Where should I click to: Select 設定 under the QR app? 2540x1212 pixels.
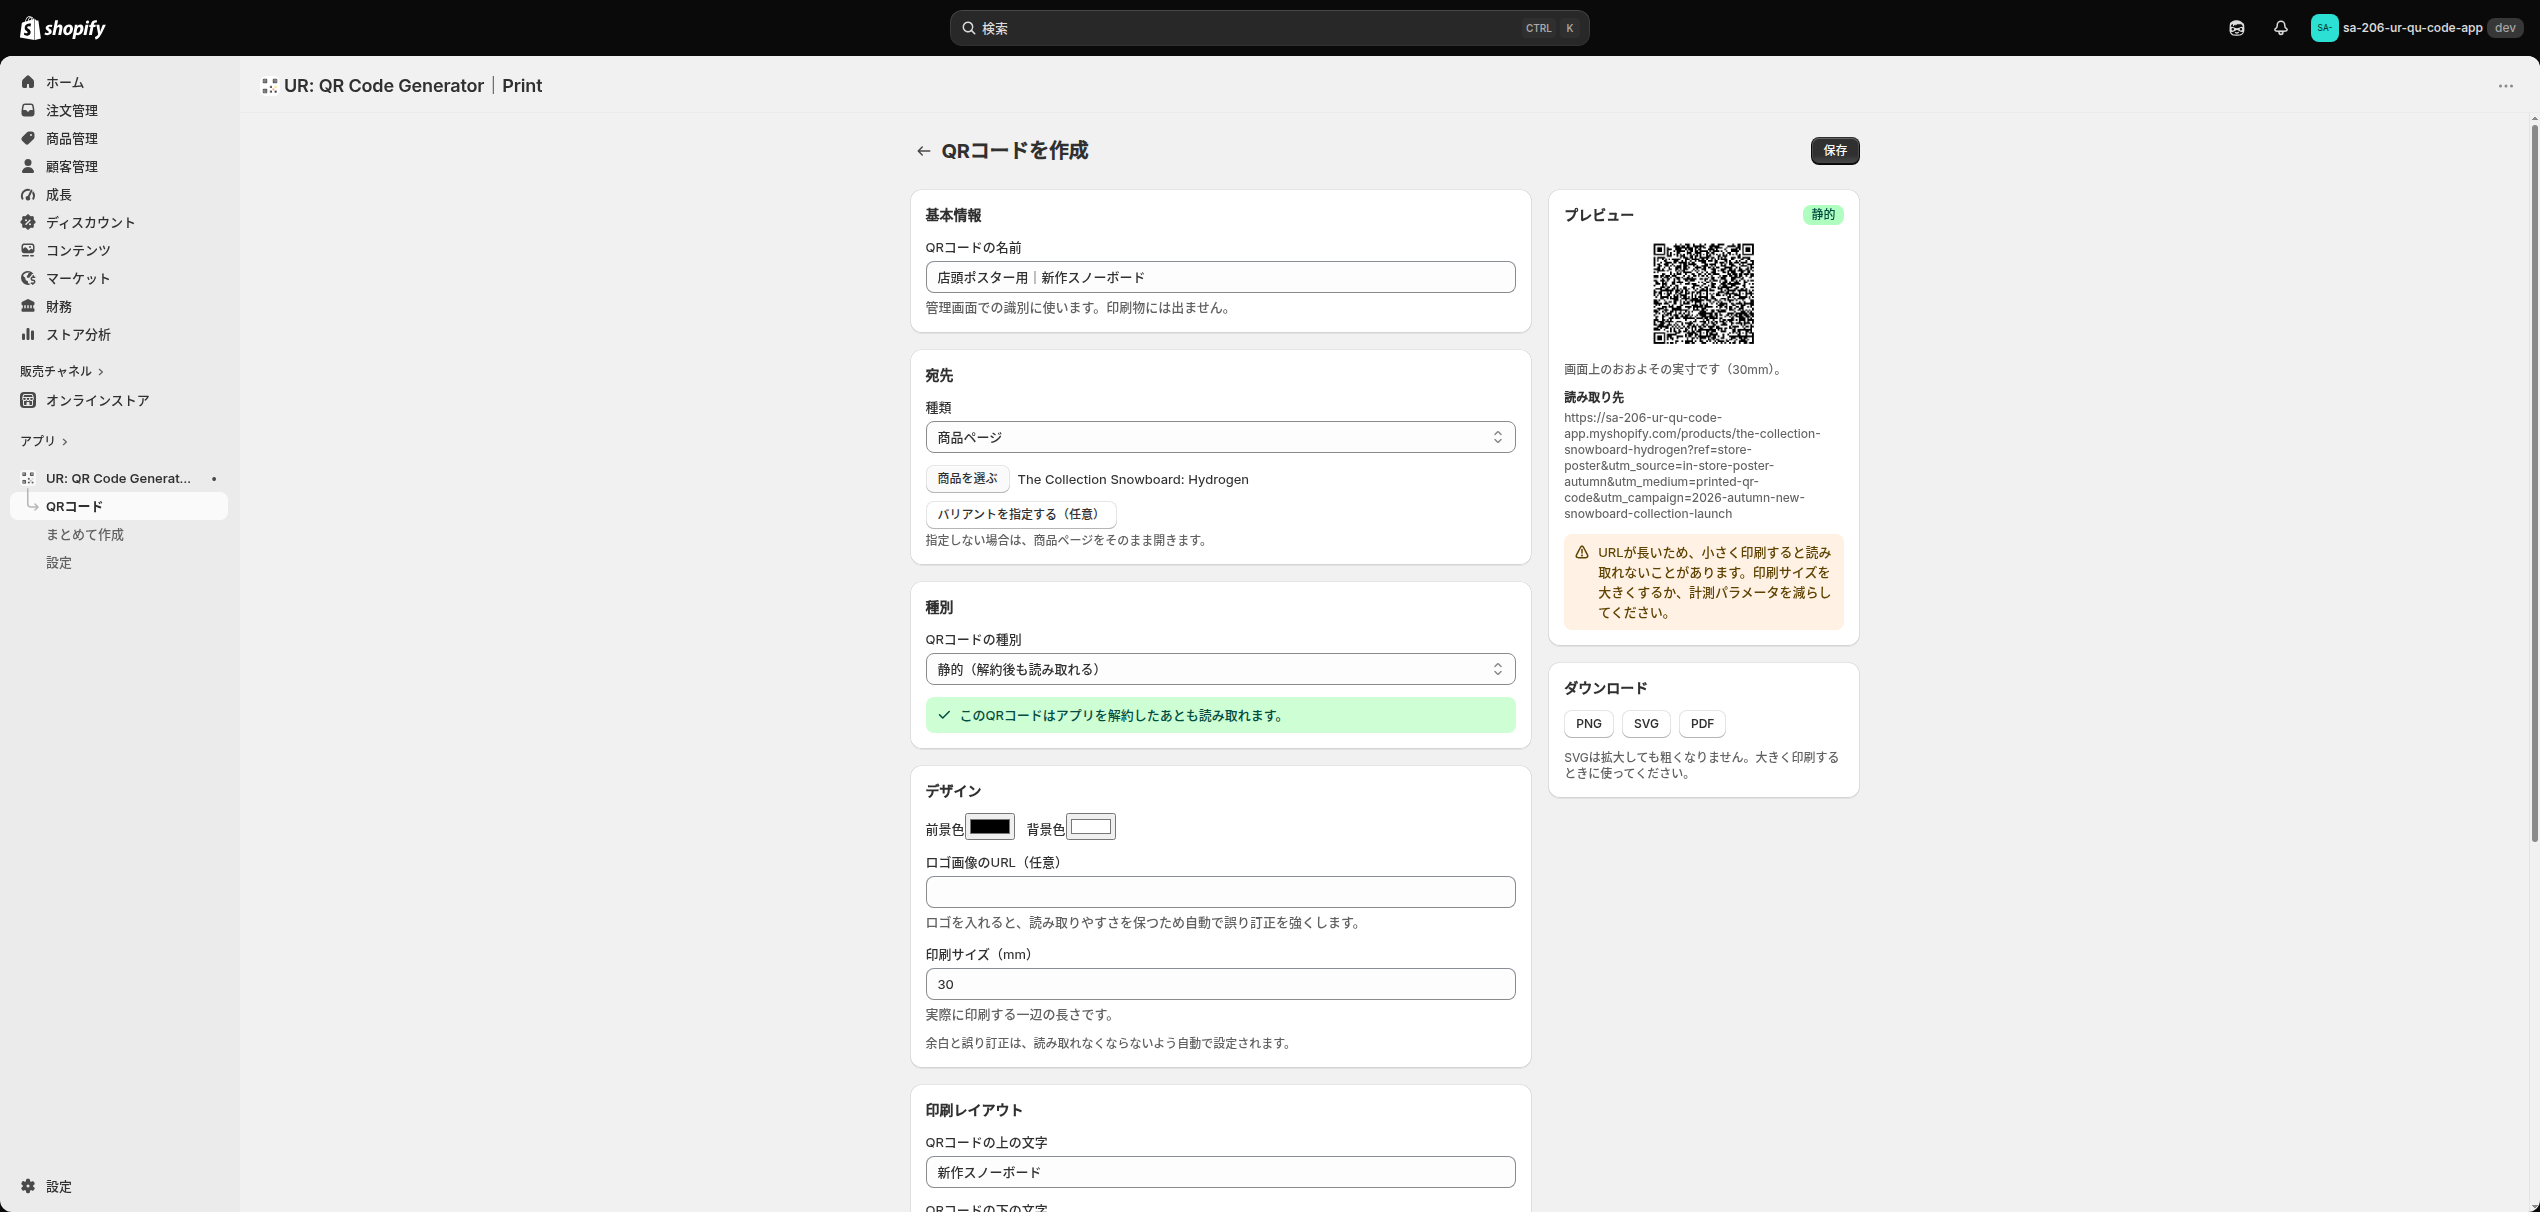pyautogui.click(x=59, y=562)
